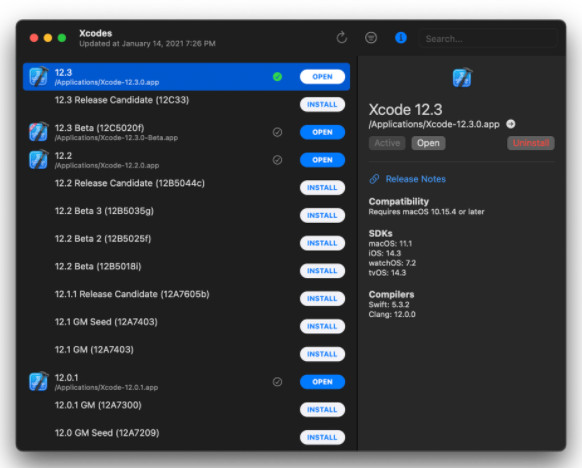Install 12.1 GM (12A7403)

click(x=322, y=354)
